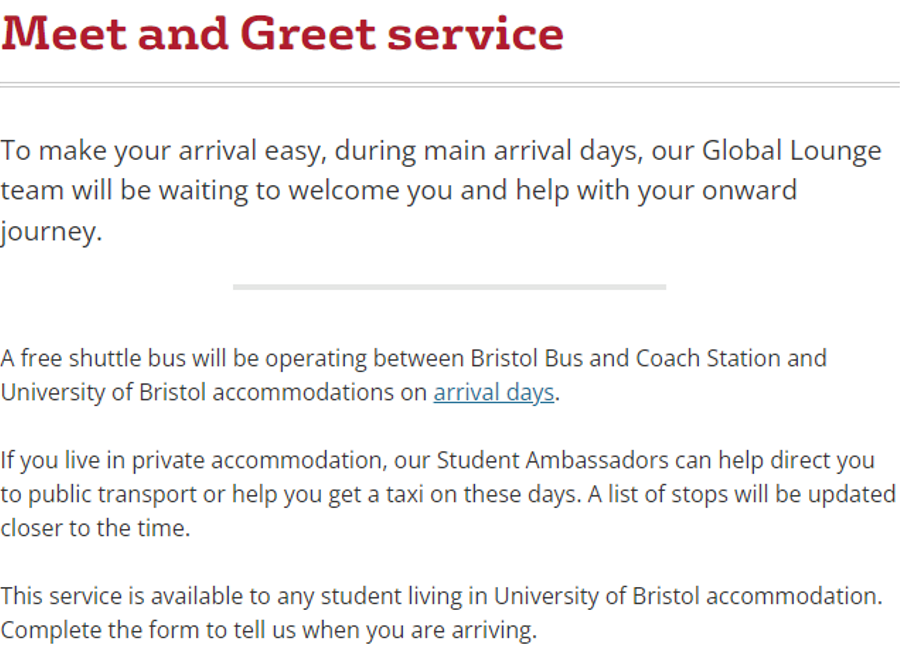The height and width of the screenshot is (646, 900).
Task: Click the 'closer to the time.' line
Action: 95,528
